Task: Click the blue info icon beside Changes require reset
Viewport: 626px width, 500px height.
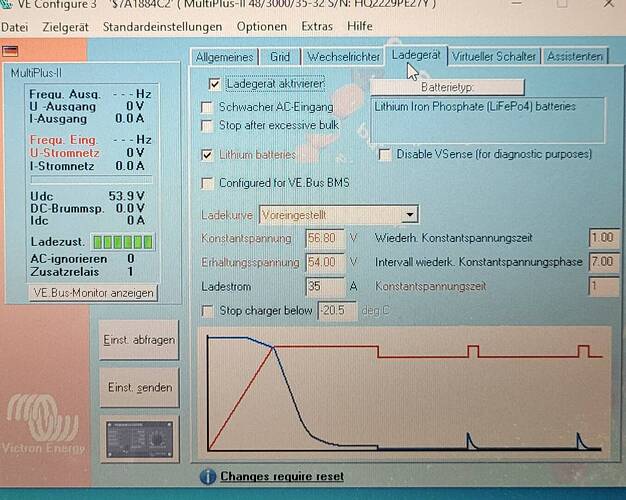Action: (x=208, y=476)
